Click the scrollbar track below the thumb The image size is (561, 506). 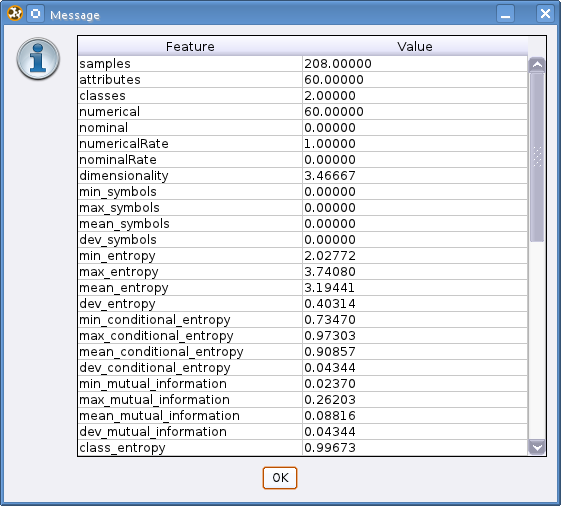(537, 340)
